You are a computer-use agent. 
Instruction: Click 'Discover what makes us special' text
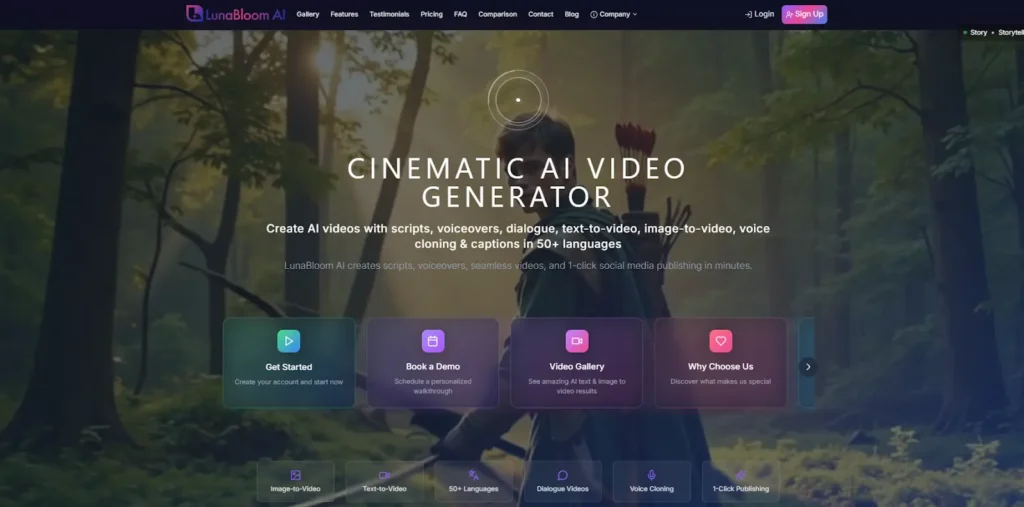pos(721,382)
